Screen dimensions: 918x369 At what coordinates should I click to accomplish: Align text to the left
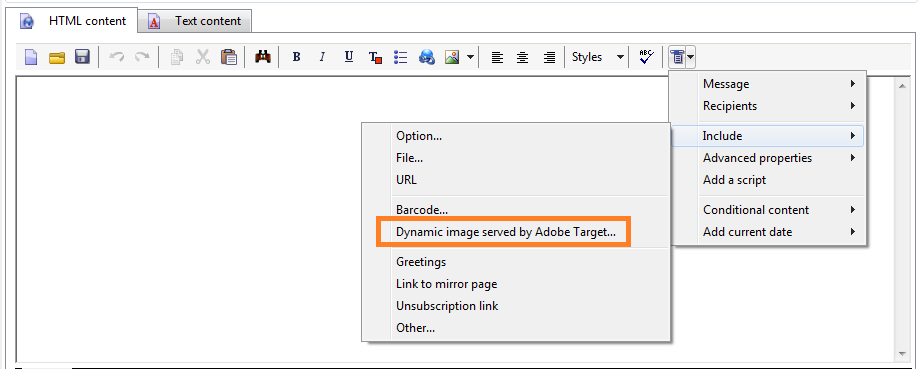(x=497, y=57)
